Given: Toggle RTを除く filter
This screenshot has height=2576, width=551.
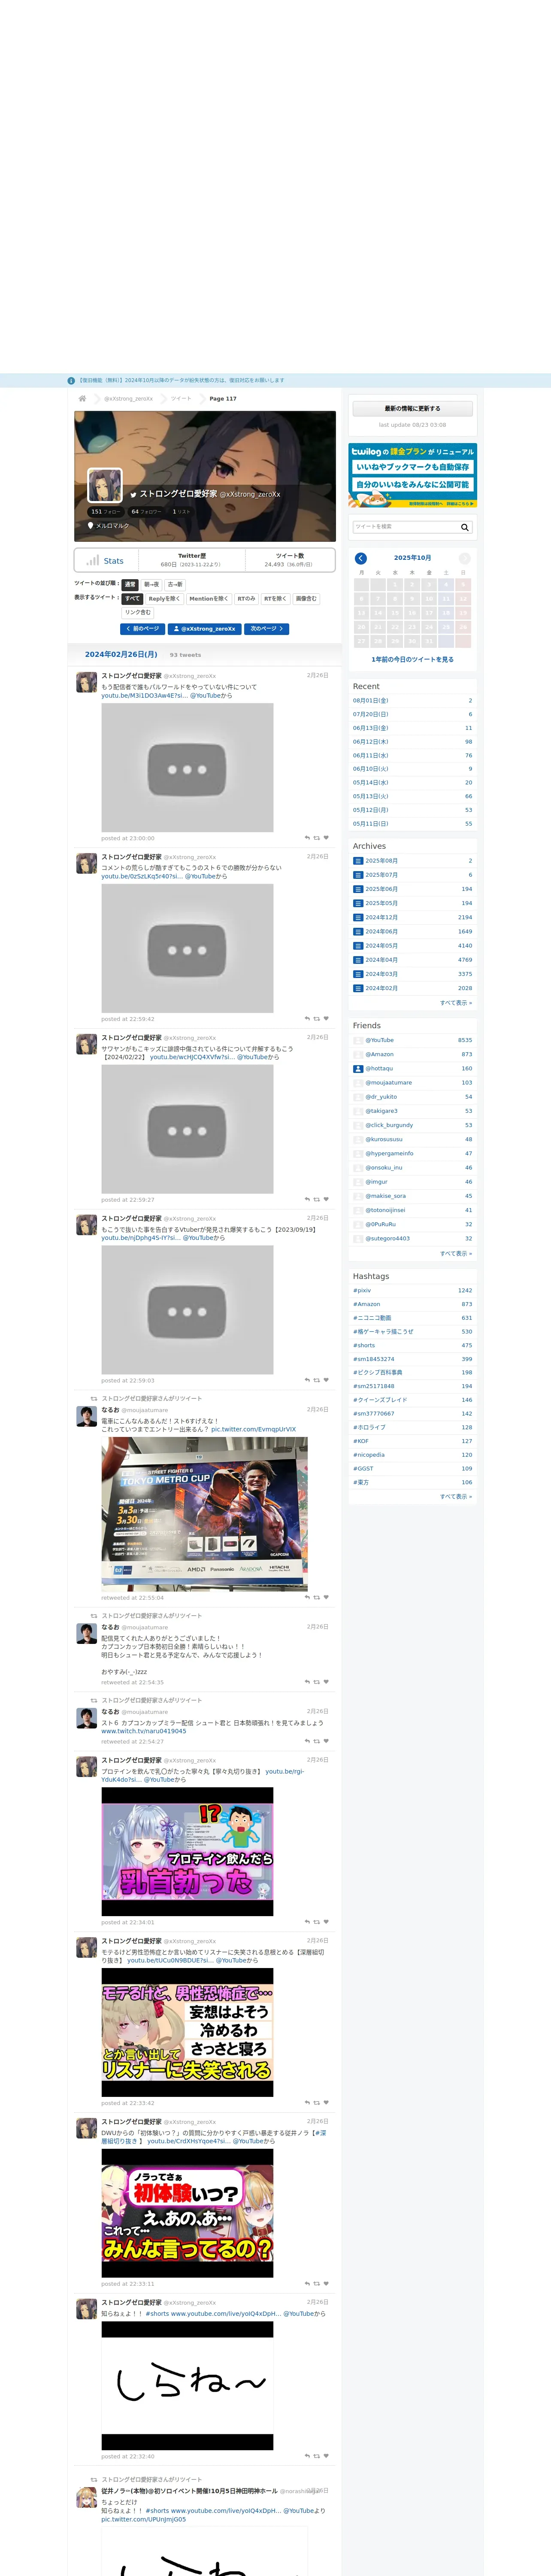Looking at the screenshot, I should point(275,598).
